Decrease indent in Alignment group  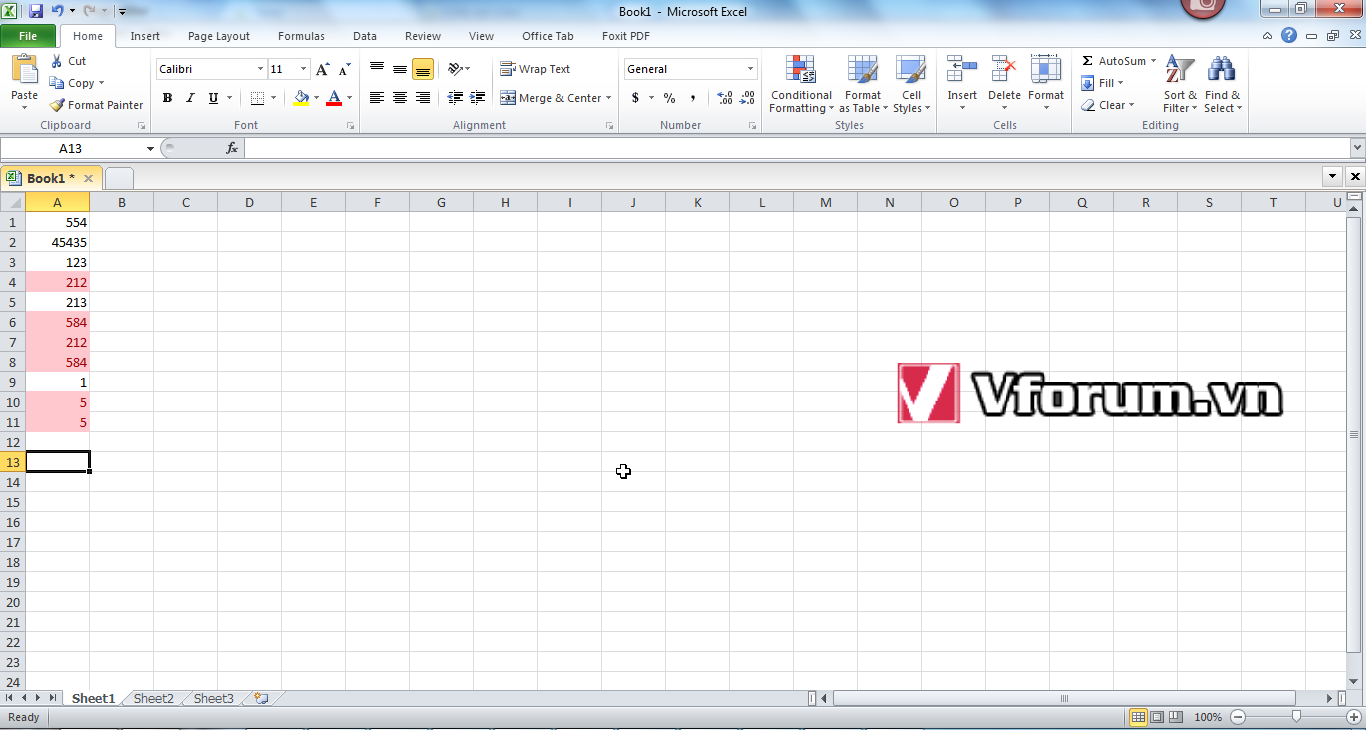(455, 98)
